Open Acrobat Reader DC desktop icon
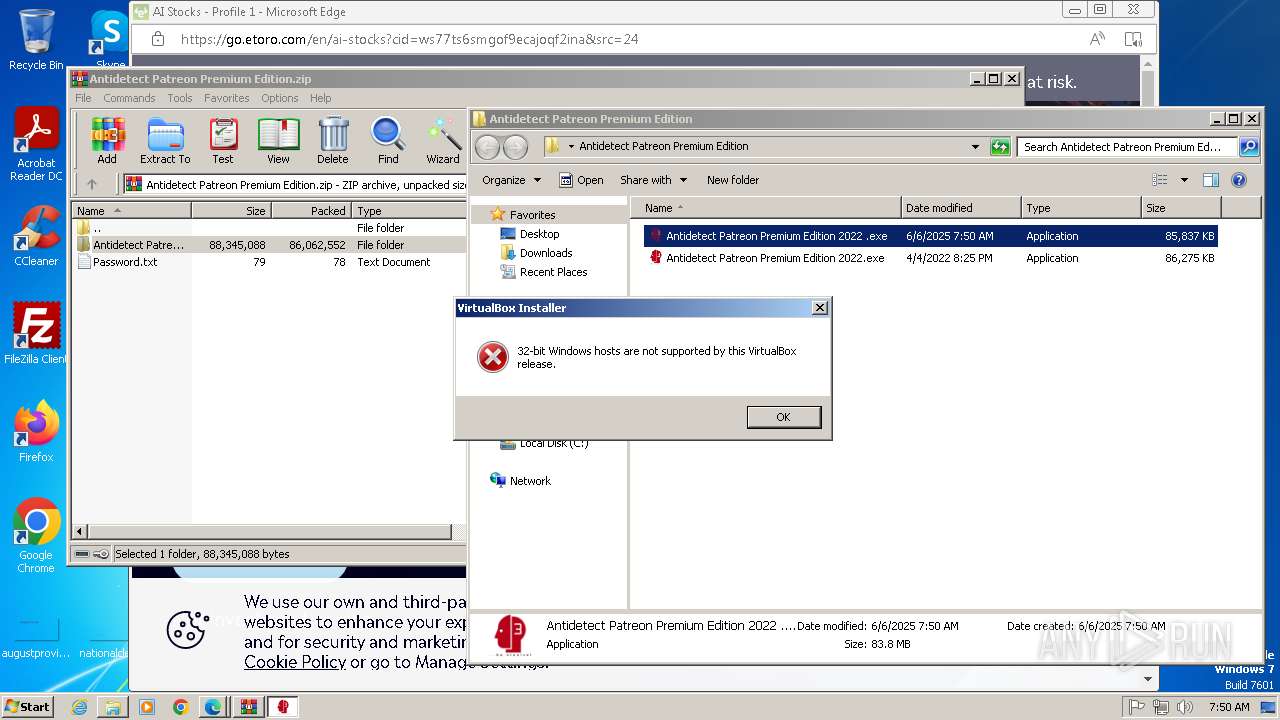 (x=36, y=146)
